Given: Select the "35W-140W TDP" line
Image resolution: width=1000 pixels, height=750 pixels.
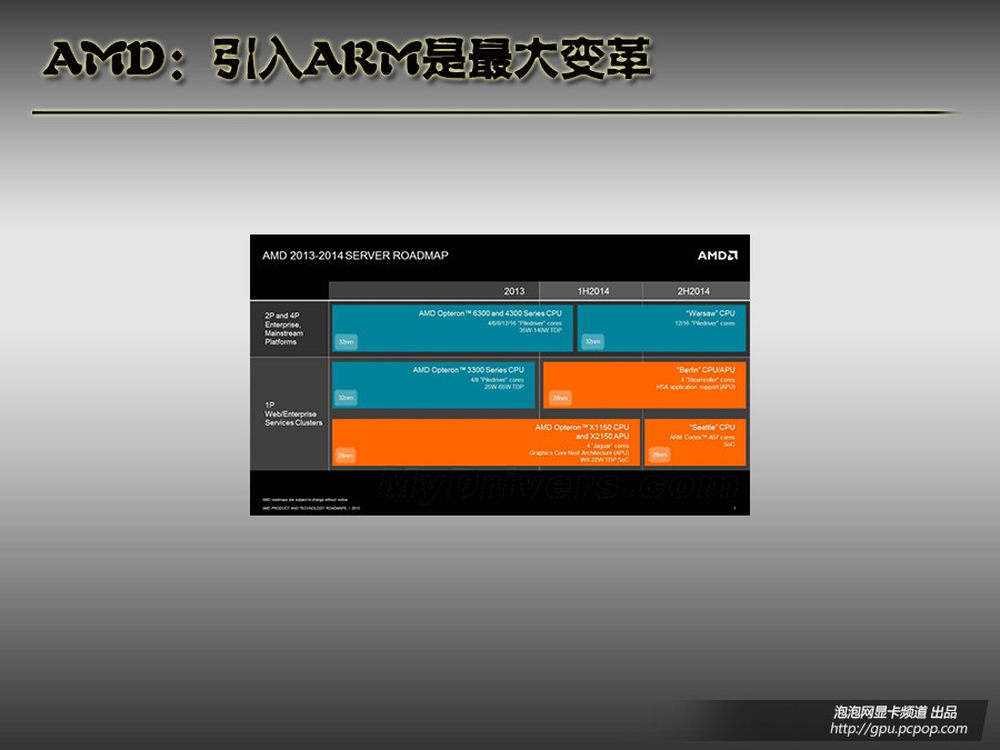Looking at the screenshot, I should click(540, 330).
